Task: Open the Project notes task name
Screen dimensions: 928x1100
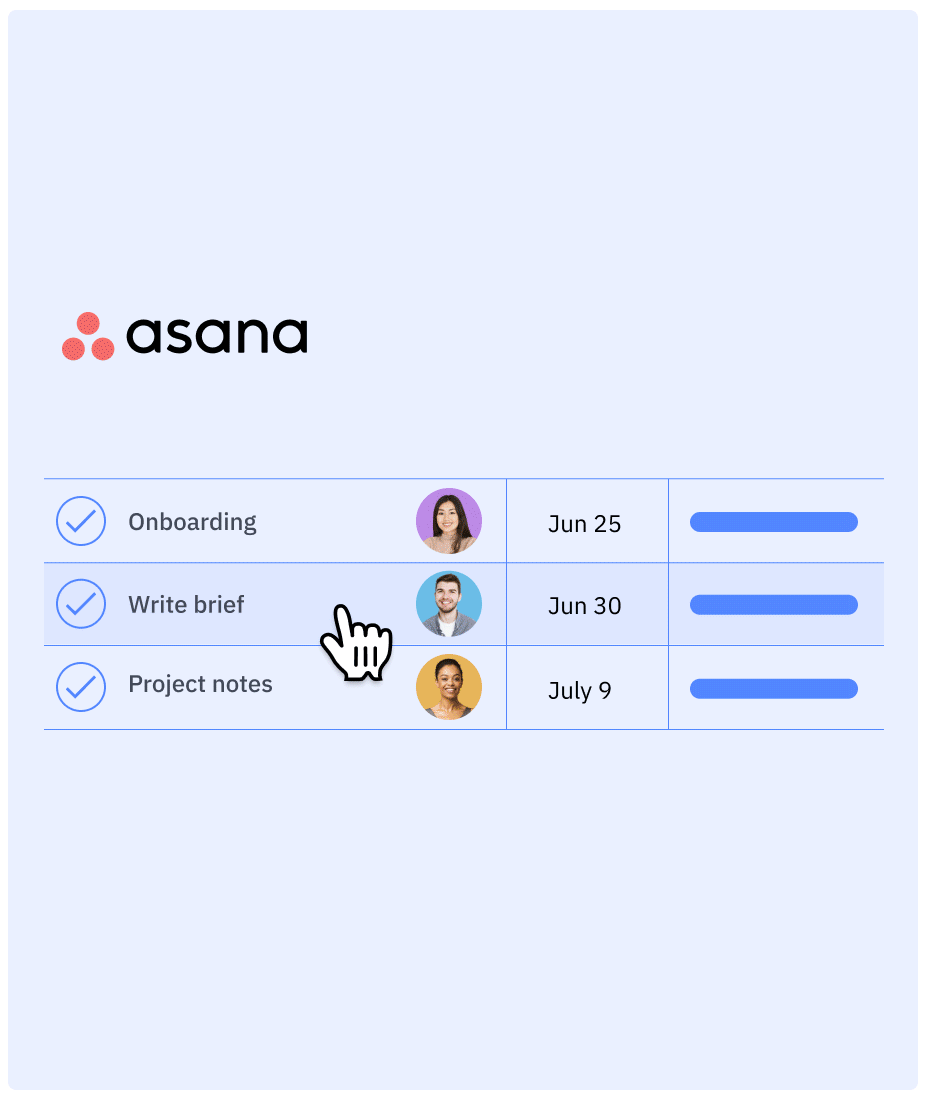Action: pos(200,685)
